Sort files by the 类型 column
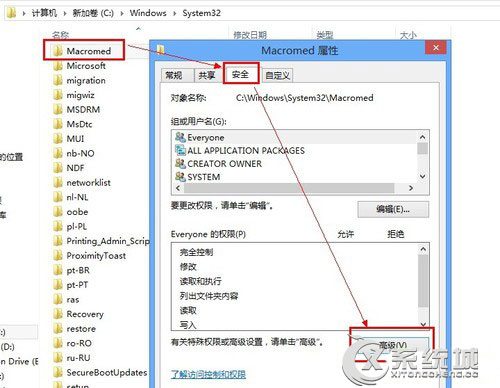 pyautogui.click(x=325, y=35)
